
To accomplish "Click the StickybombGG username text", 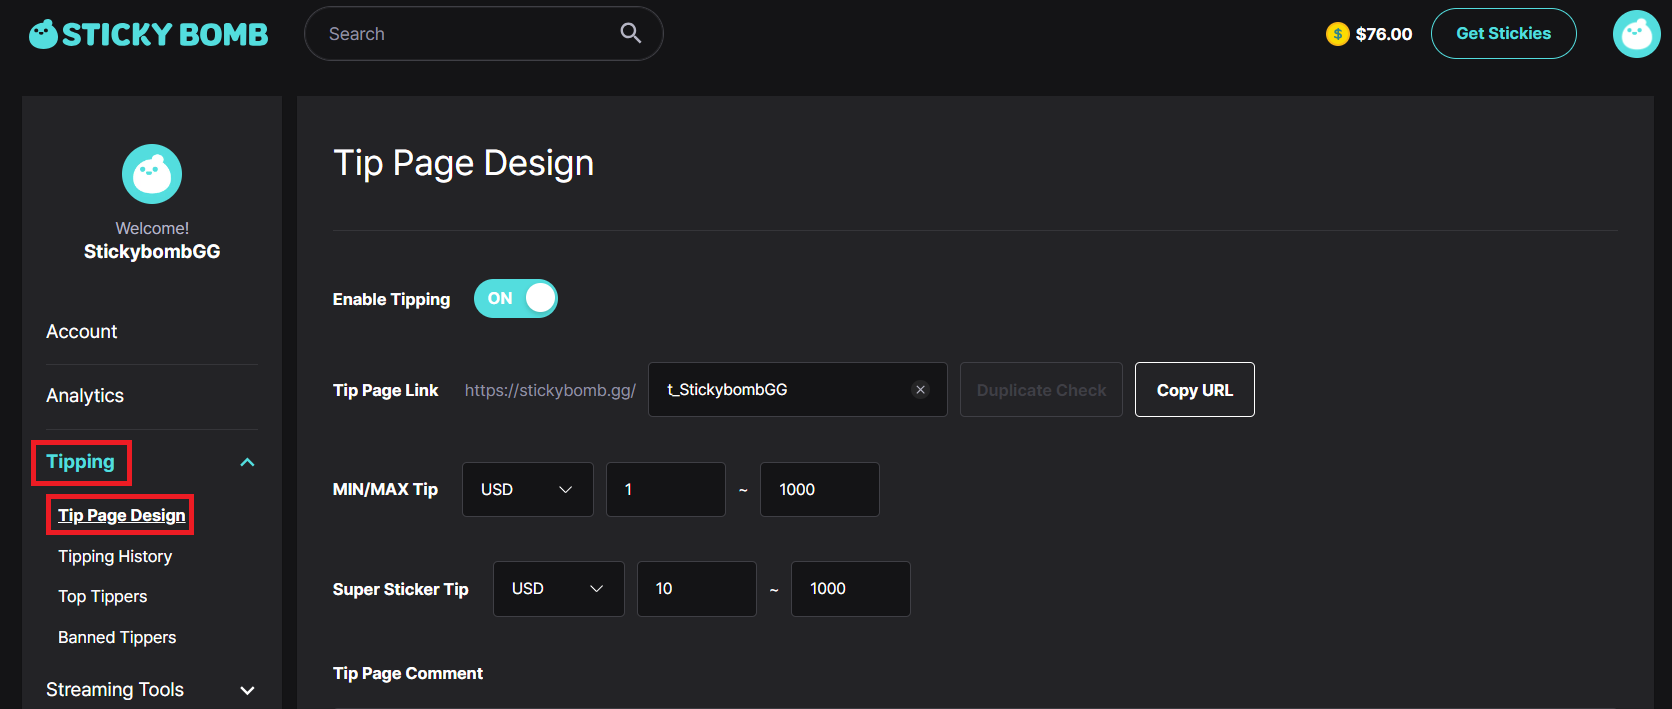I will point(152,252).
